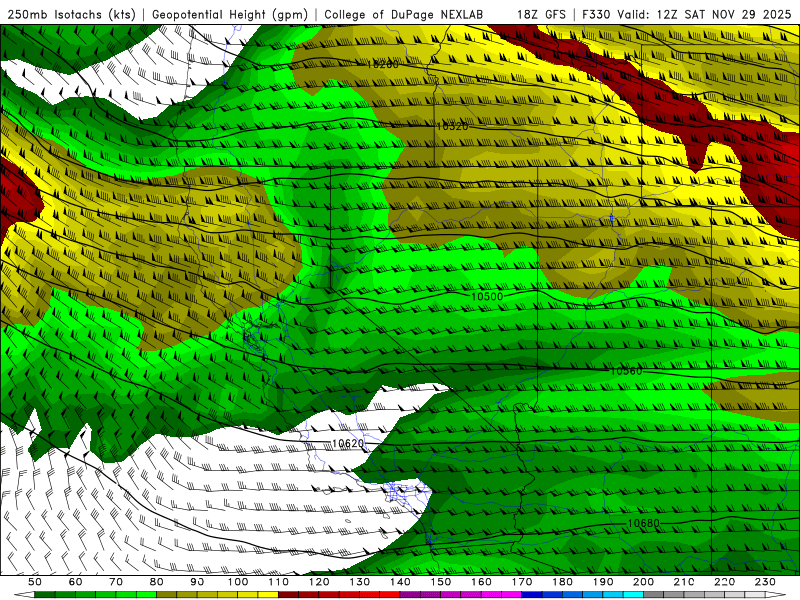Click the 150 value on the color scale
Screen dimensions: 800x600
(441, 582)
